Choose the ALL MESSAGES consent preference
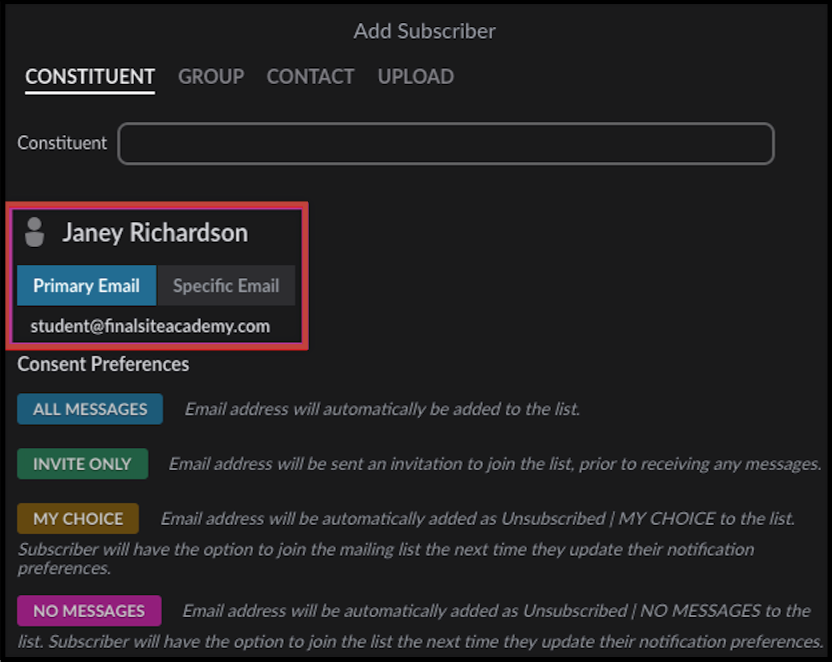The height and width of the screenshot is (662, 832). click(90, 409)
